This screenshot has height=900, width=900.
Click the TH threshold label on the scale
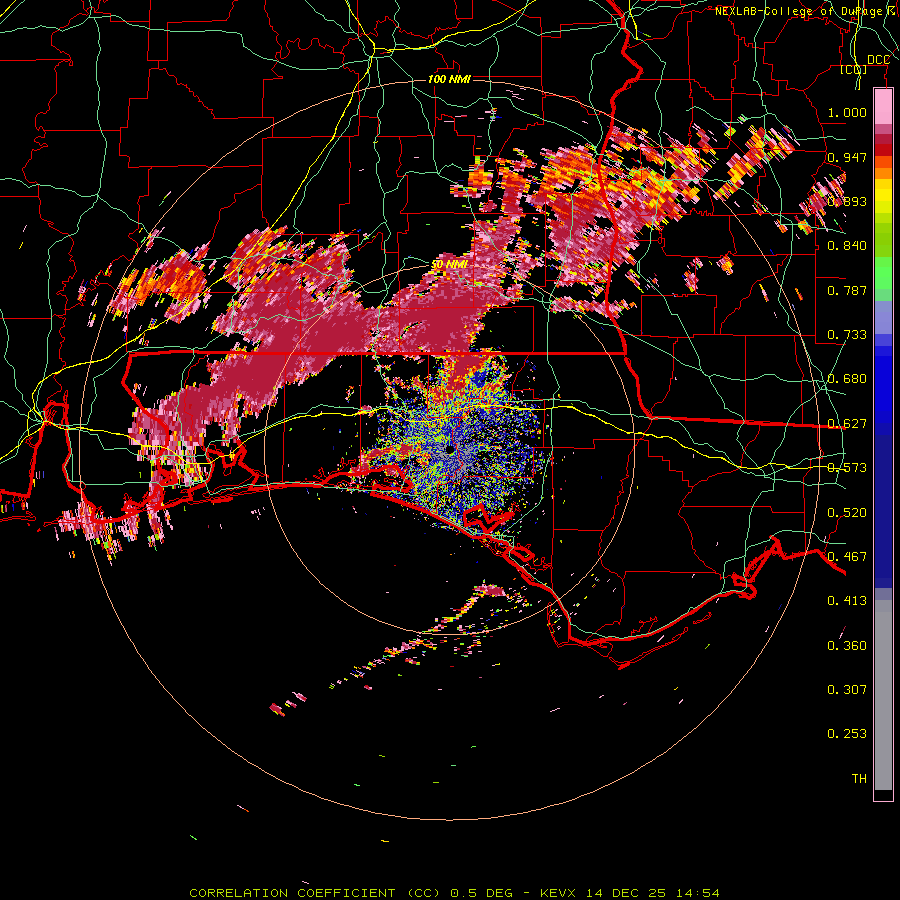tap(859, 779)
